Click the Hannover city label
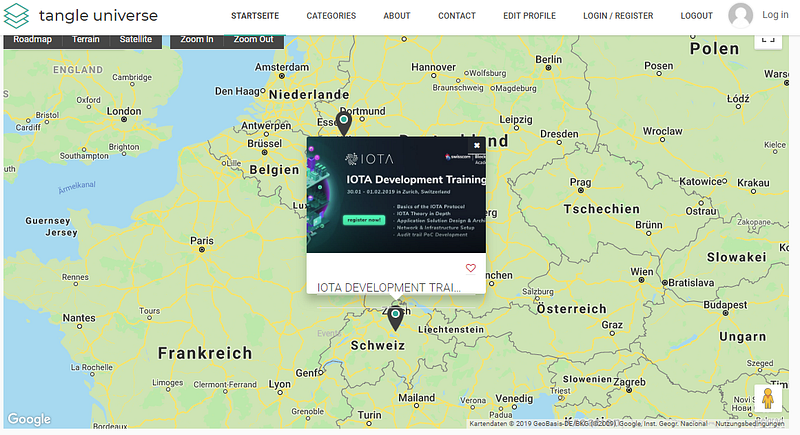This screenshot has width=800, height=435. coord(433,67)
